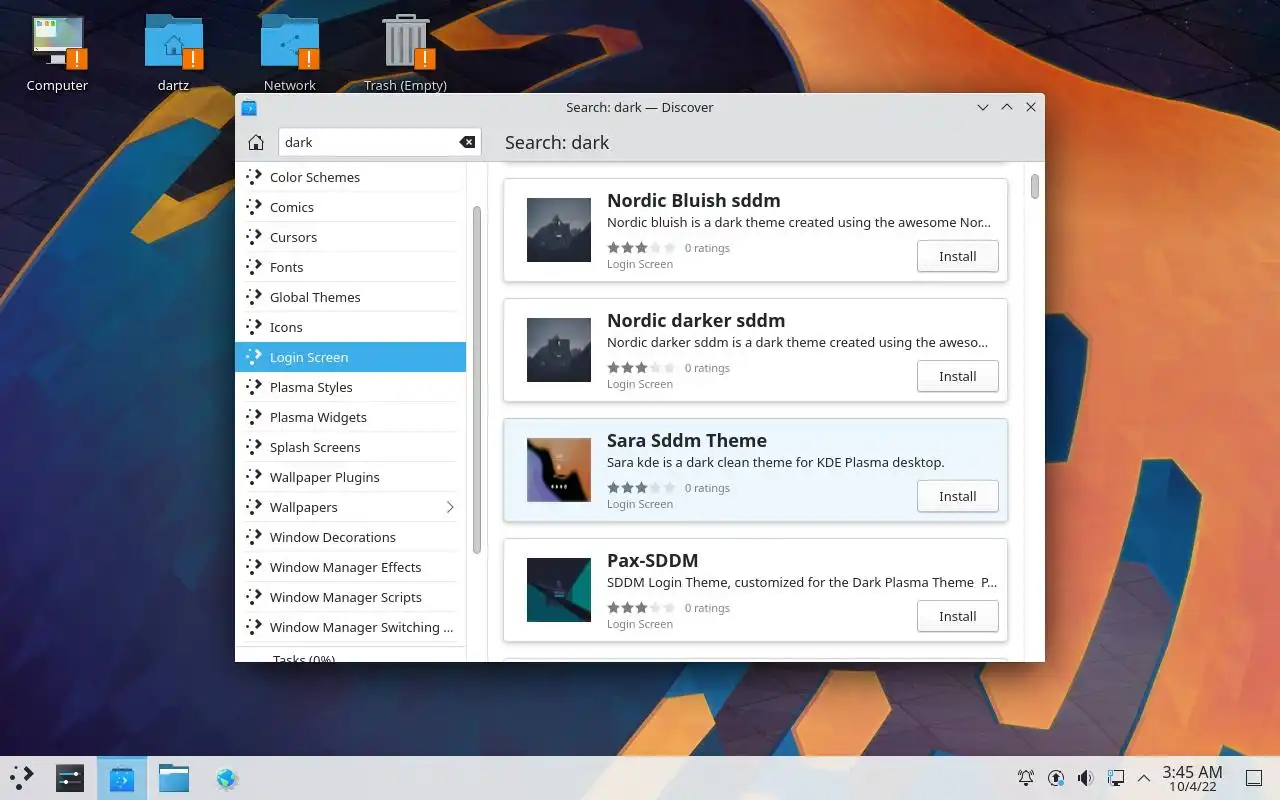Select the Window Manager Scripts category
Viewport: 1280px width, 800px height.
pyautogui.click(x=350, y=597)
